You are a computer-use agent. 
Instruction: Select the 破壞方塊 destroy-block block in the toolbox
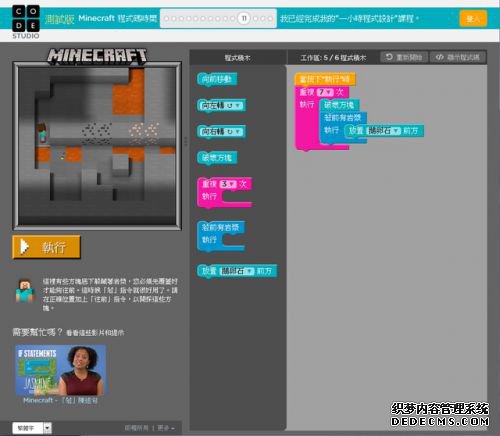coord(217,158)
